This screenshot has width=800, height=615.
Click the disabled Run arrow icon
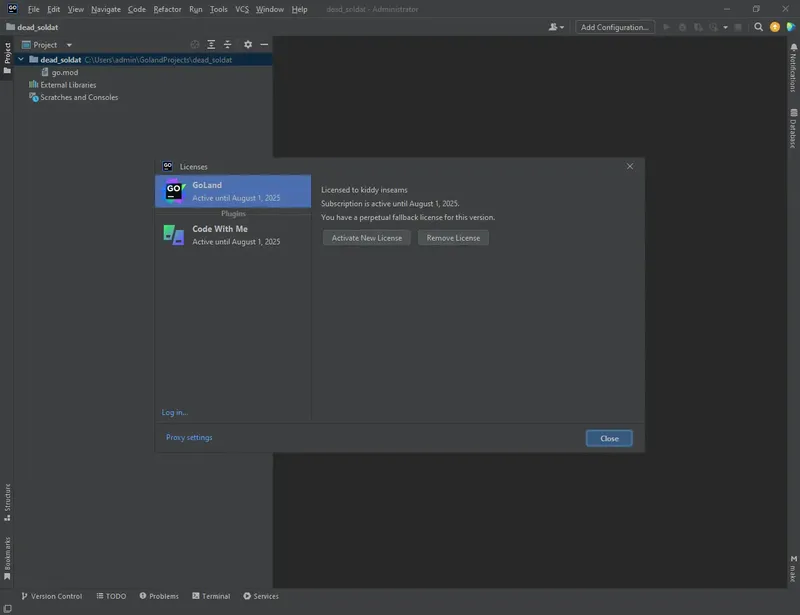(x=666, y=27)
